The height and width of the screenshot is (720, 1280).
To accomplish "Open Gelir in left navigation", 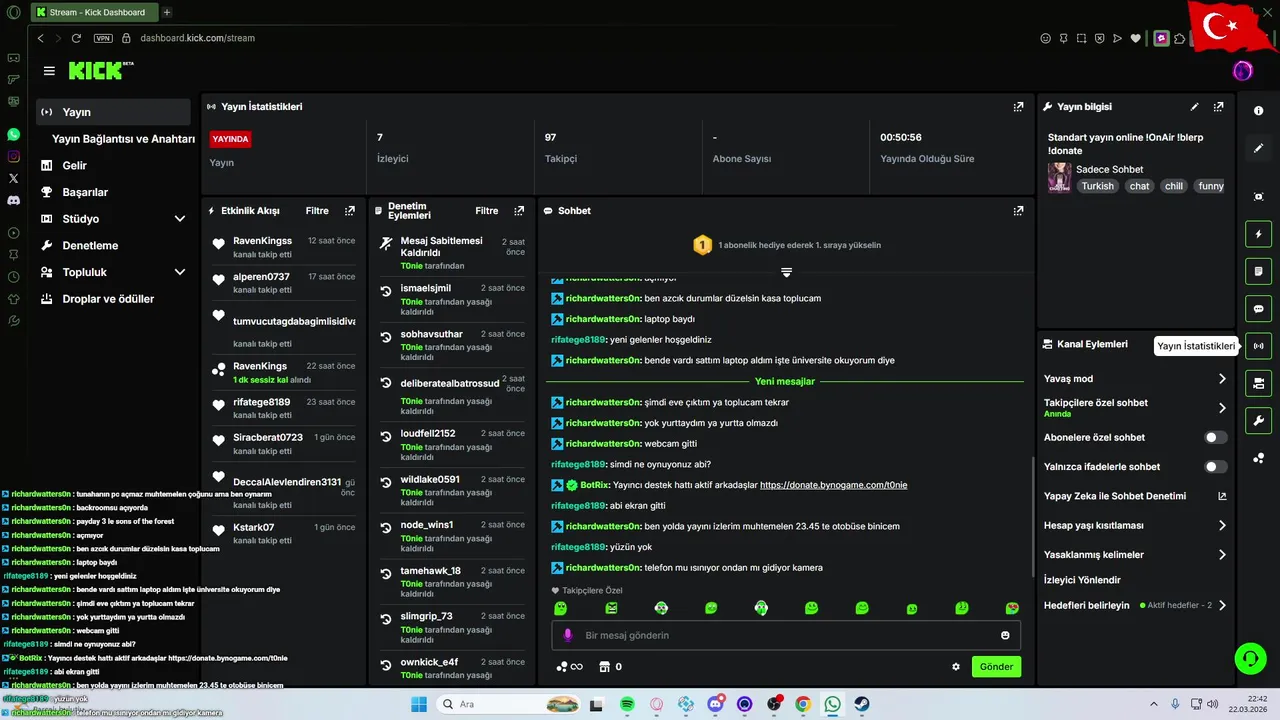I will 74,166.
